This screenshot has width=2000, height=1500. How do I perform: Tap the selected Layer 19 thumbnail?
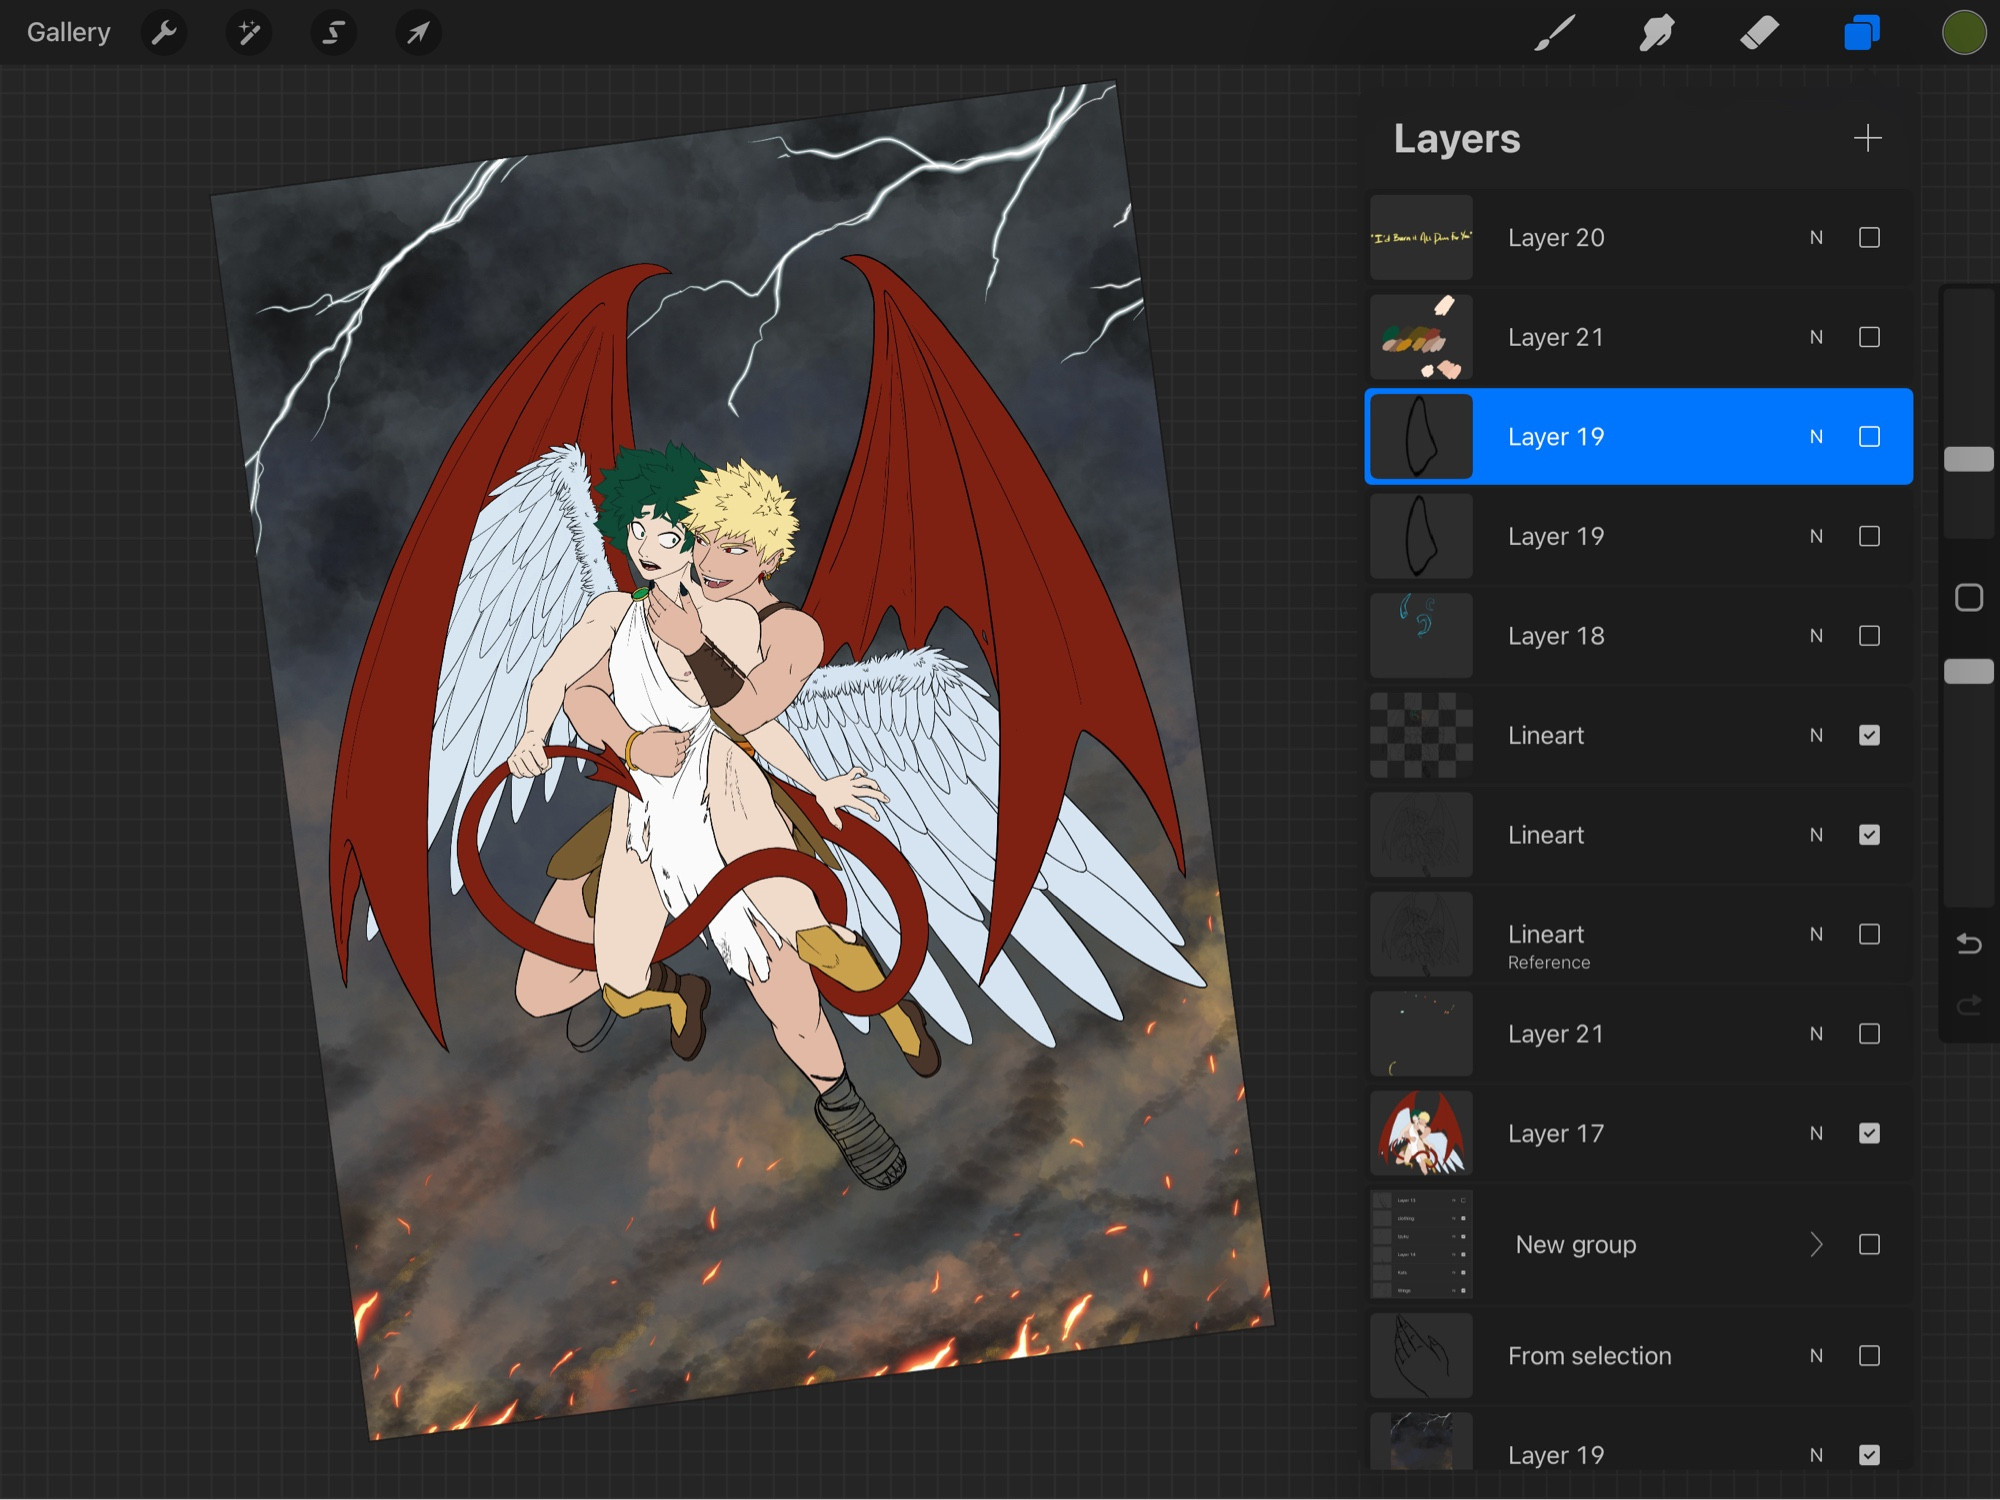coord(1421,437)
